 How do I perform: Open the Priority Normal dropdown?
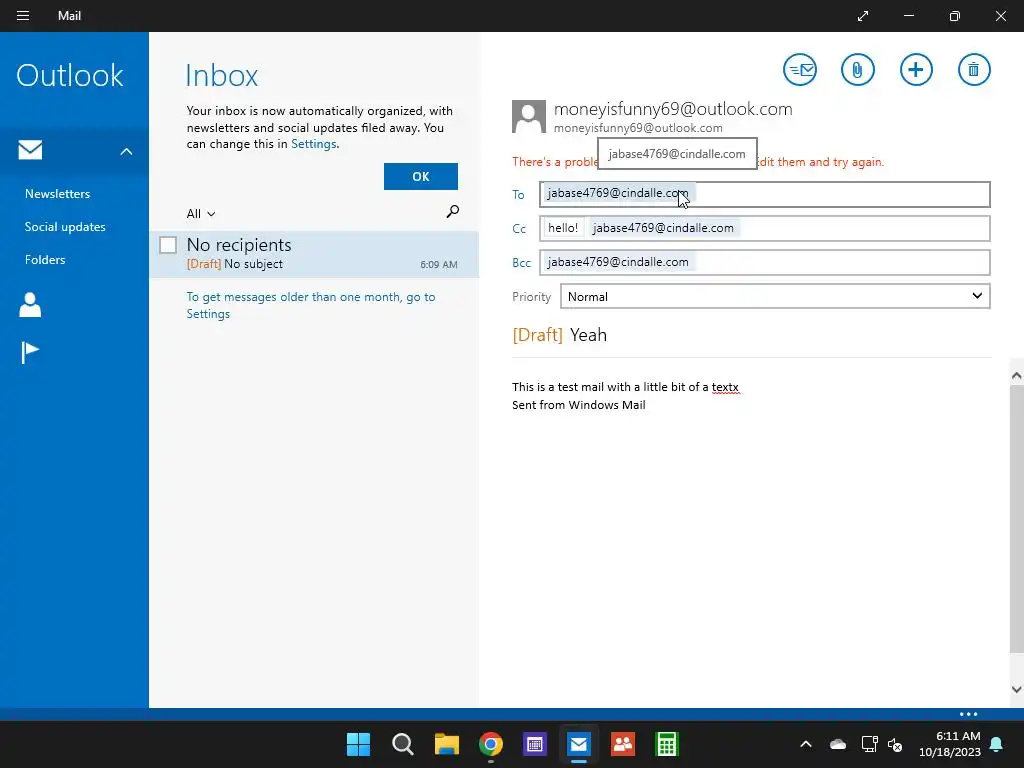click(775, 296)
